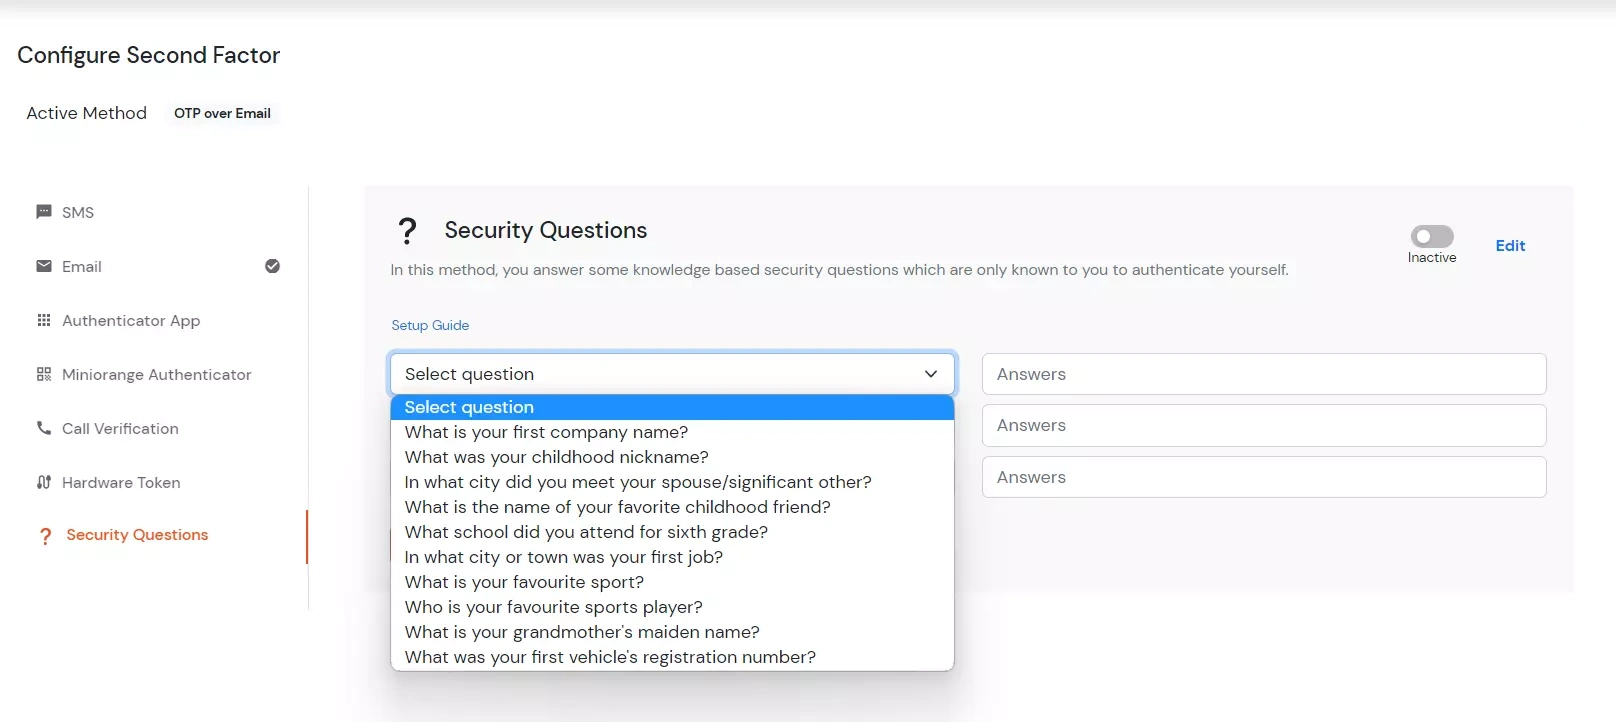Viewport: 1616px width, 722px height.
Task: Open the Call Verification sidebar entry
Action: (119, 428)
